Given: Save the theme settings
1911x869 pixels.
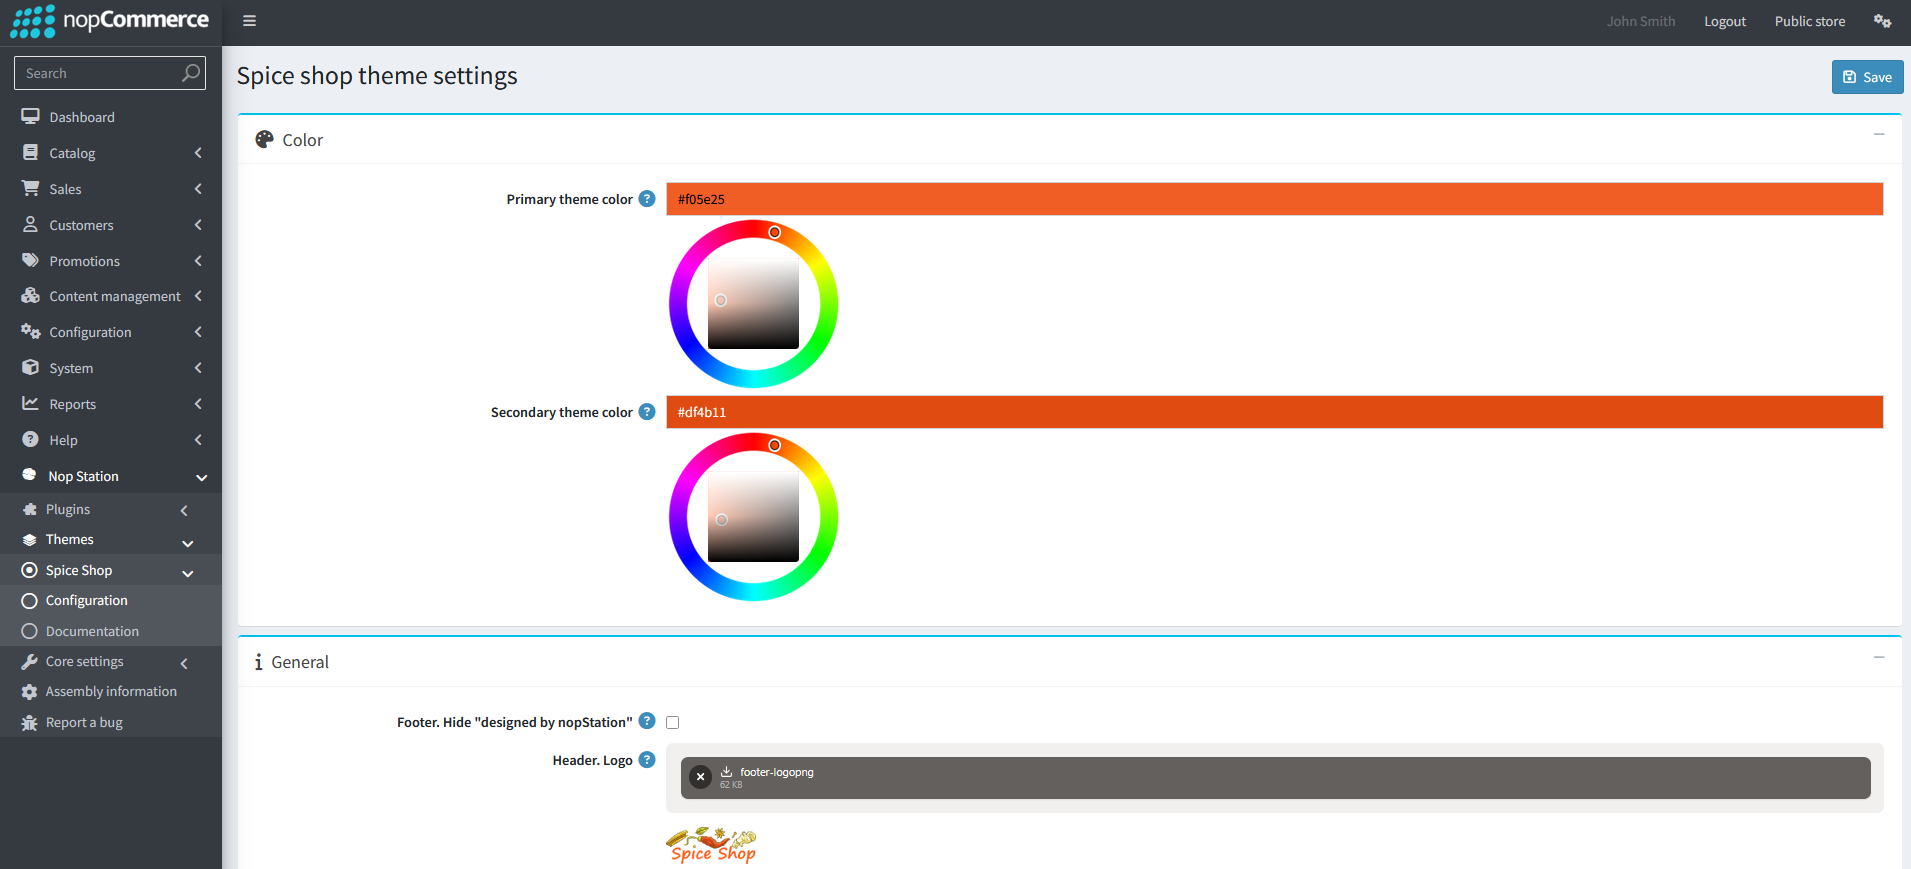Looking at the screenshot, I should point(1867,77).
